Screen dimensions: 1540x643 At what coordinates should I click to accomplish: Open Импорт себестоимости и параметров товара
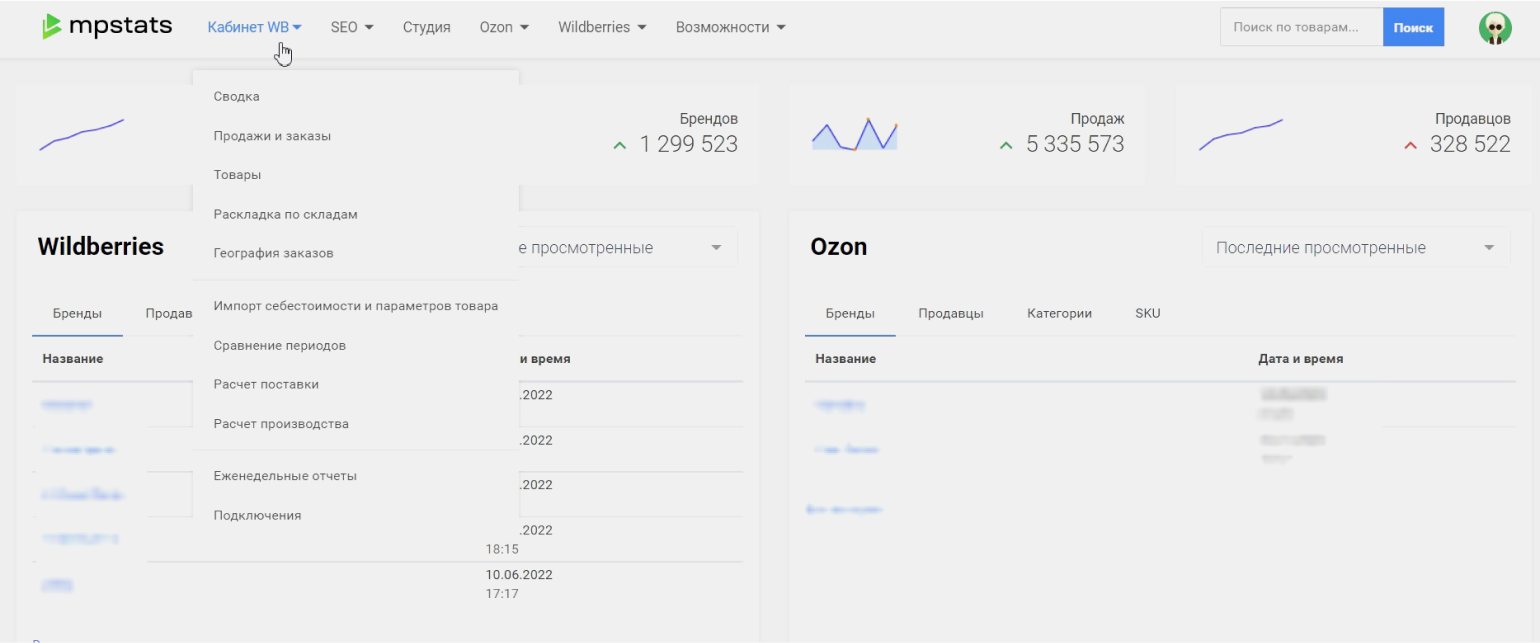(355, 306)
